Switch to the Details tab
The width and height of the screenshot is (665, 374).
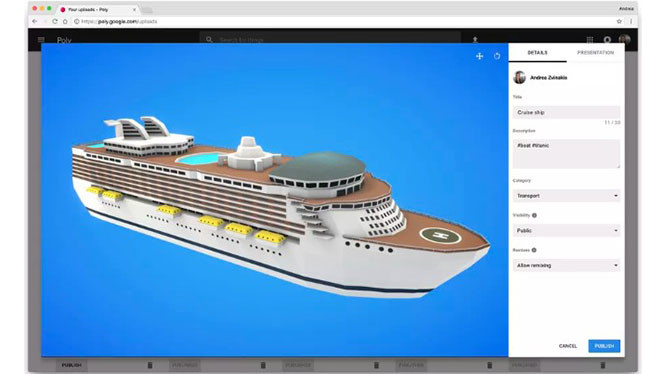coord(537,53)
